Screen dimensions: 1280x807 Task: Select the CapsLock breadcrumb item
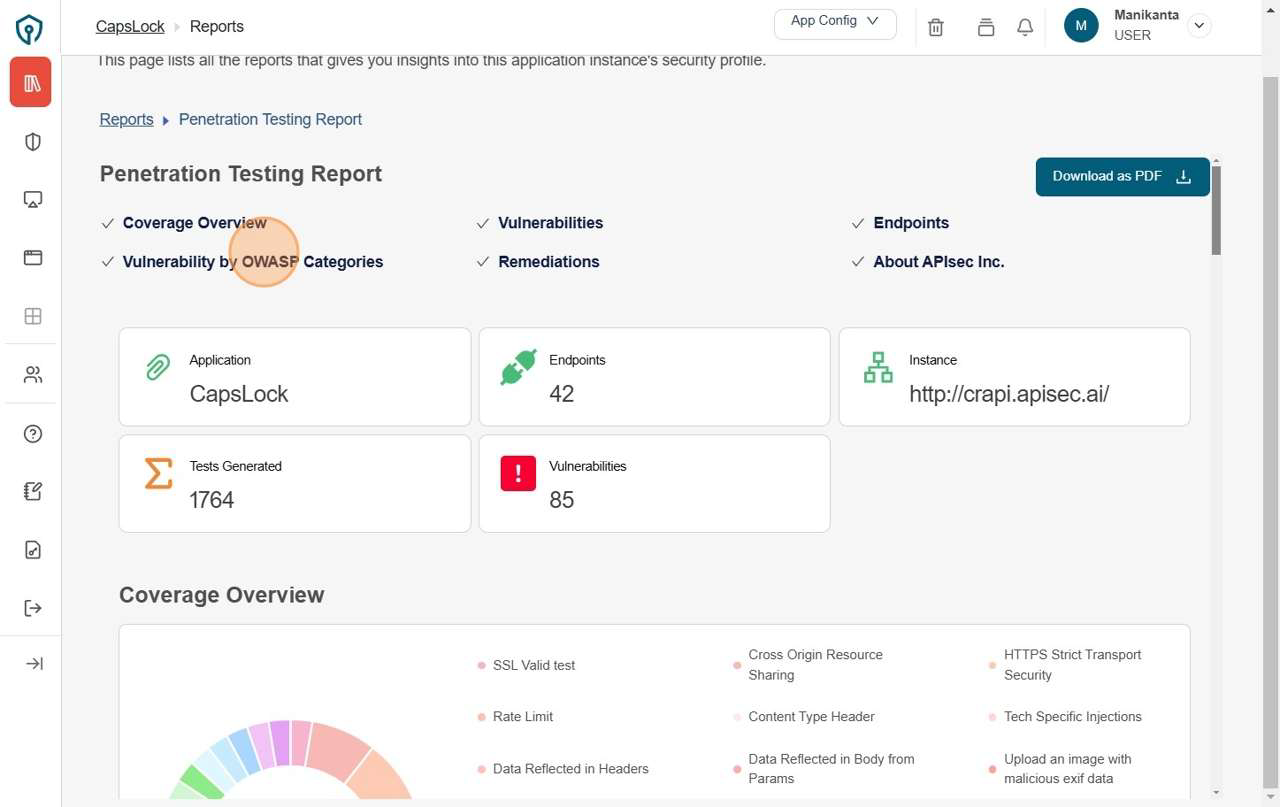click(129, 26)
